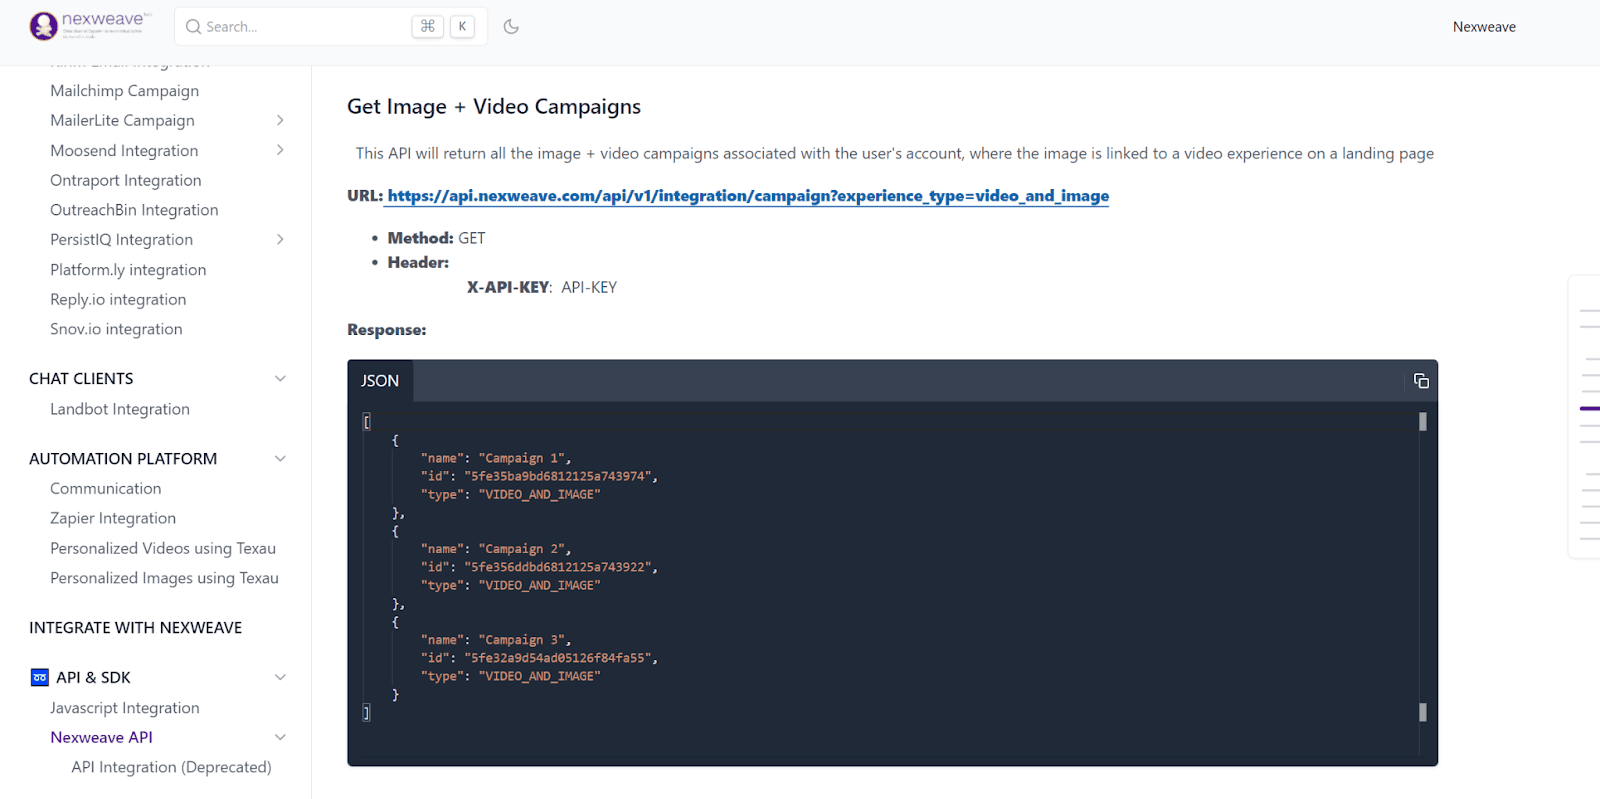Click the "Method: GET" bullet
This screenshot has width=1600, height=799.
436,238
